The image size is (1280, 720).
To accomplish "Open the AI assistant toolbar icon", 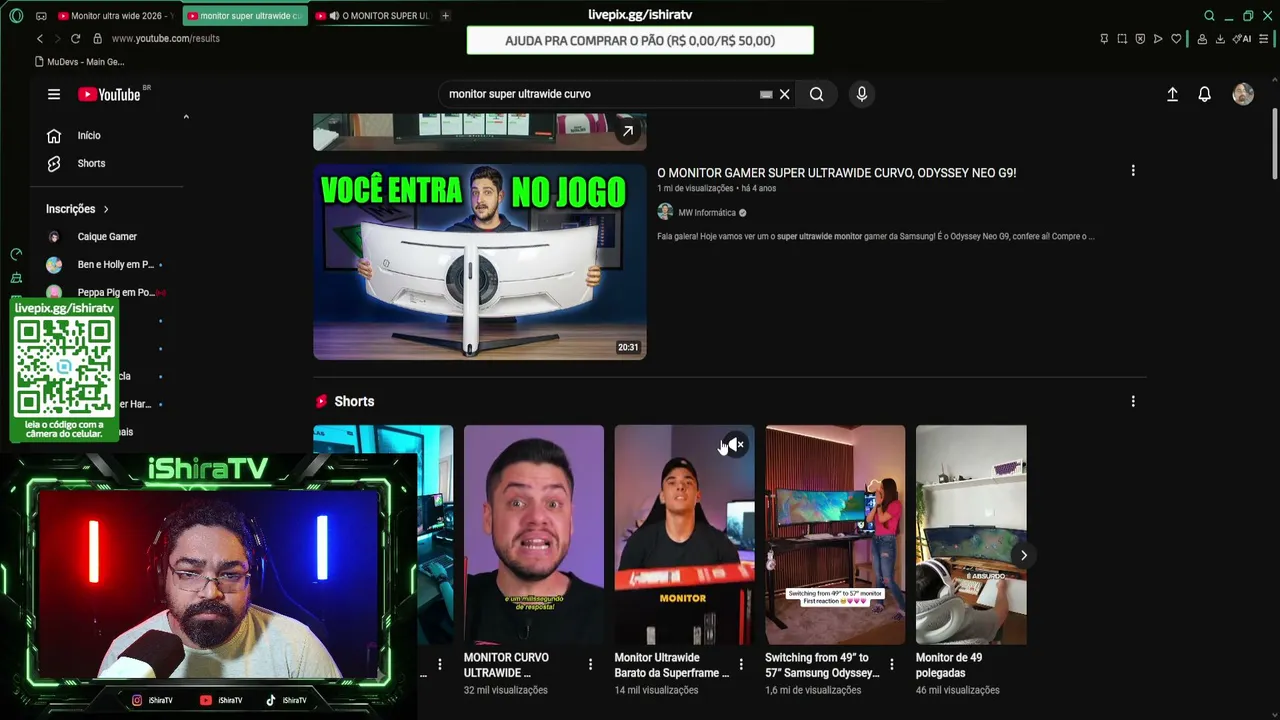I will point(1242,39).
